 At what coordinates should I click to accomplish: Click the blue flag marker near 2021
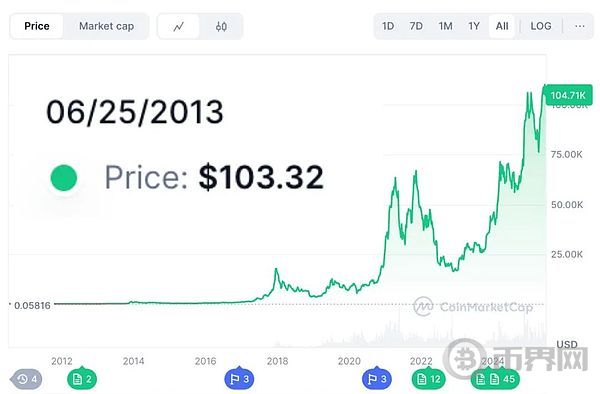tap(377, 379)
